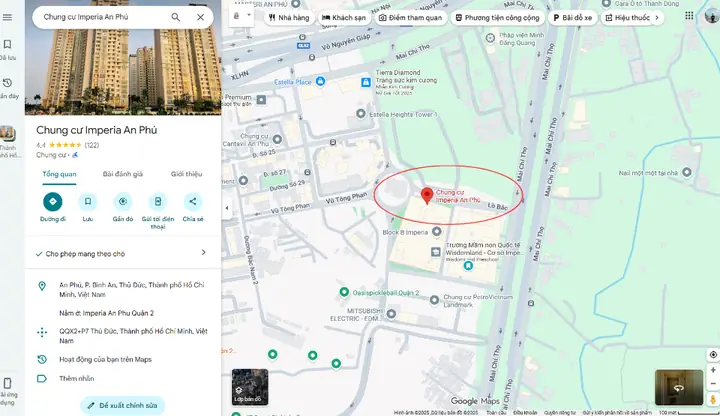Click the Chia sẻ share icon
Viewport: 720px width, 416px height.
tap(193, 202)
